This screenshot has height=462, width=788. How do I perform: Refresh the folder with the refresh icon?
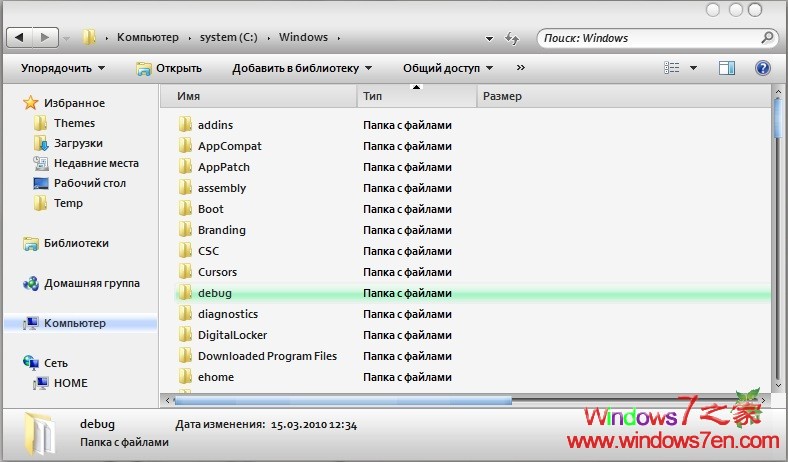(x=512, y=38)
